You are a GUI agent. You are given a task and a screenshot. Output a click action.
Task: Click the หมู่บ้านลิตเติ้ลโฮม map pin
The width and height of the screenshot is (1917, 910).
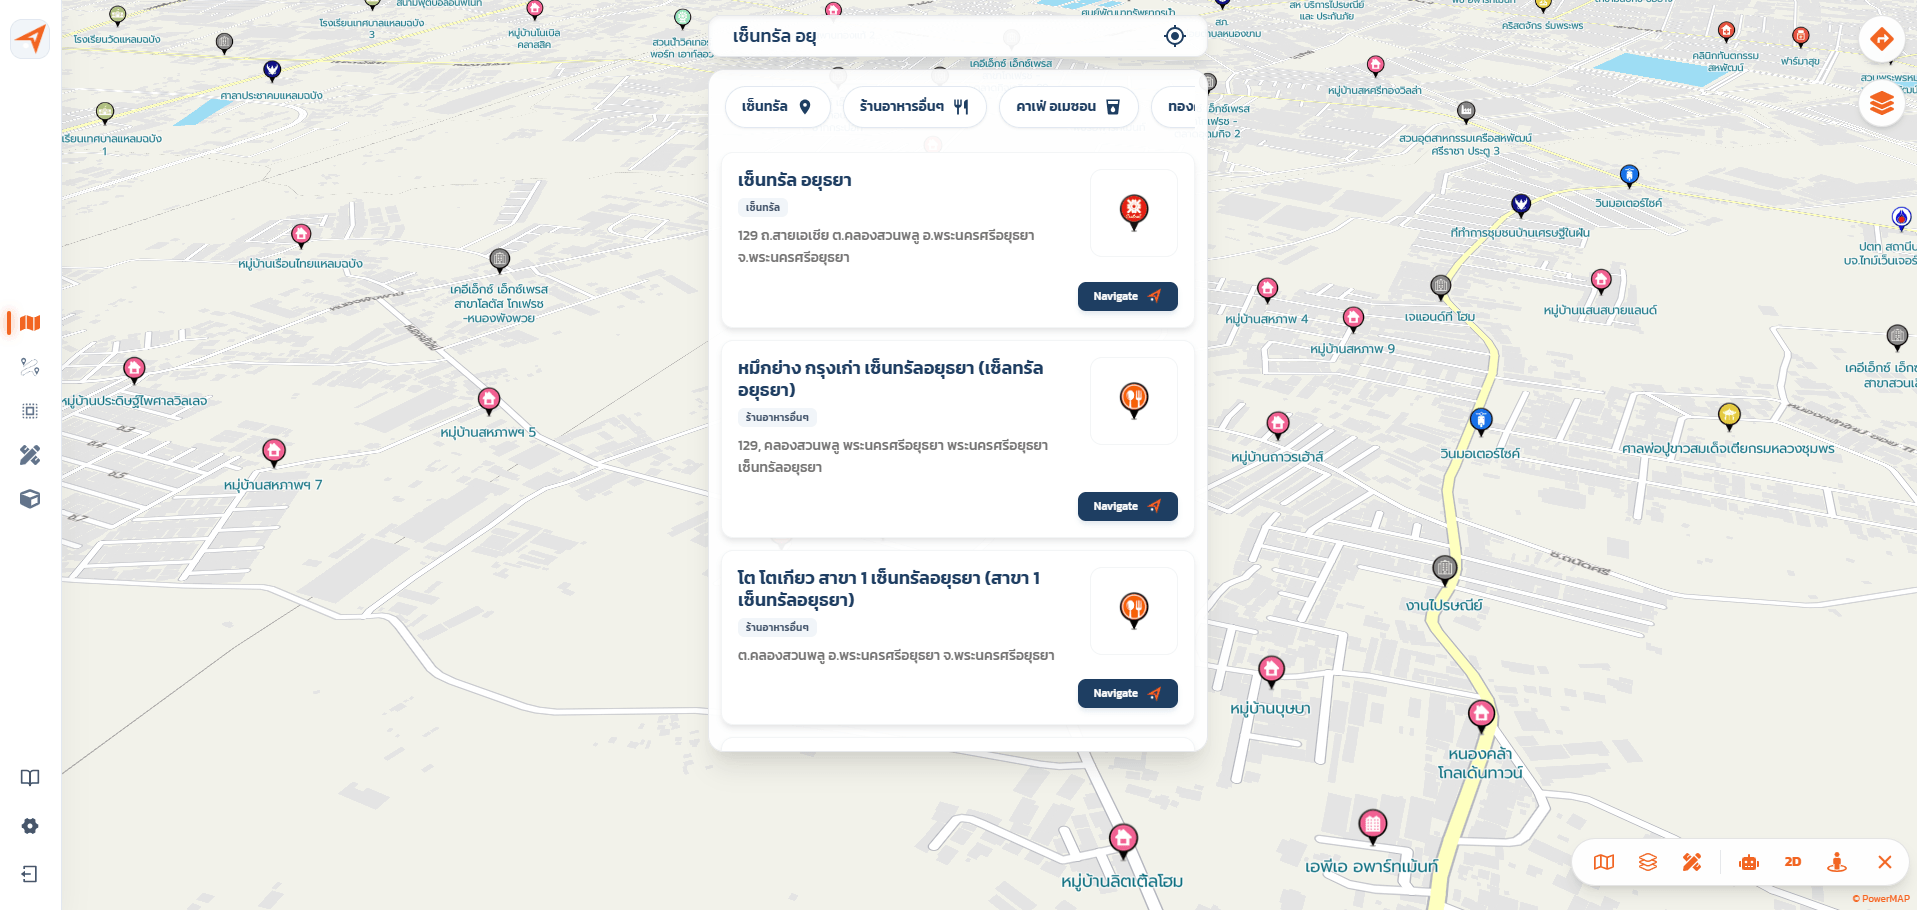coord(1123,840)
